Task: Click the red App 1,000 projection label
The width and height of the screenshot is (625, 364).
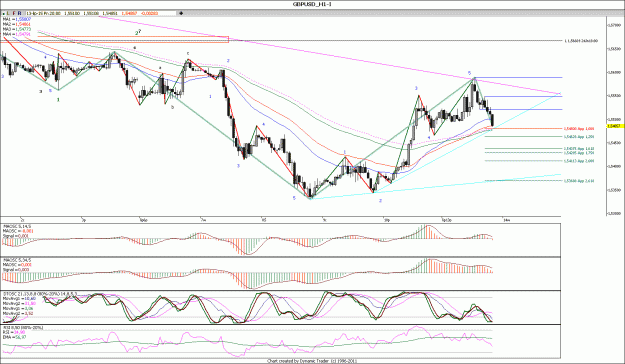Action: click(579, 129)
